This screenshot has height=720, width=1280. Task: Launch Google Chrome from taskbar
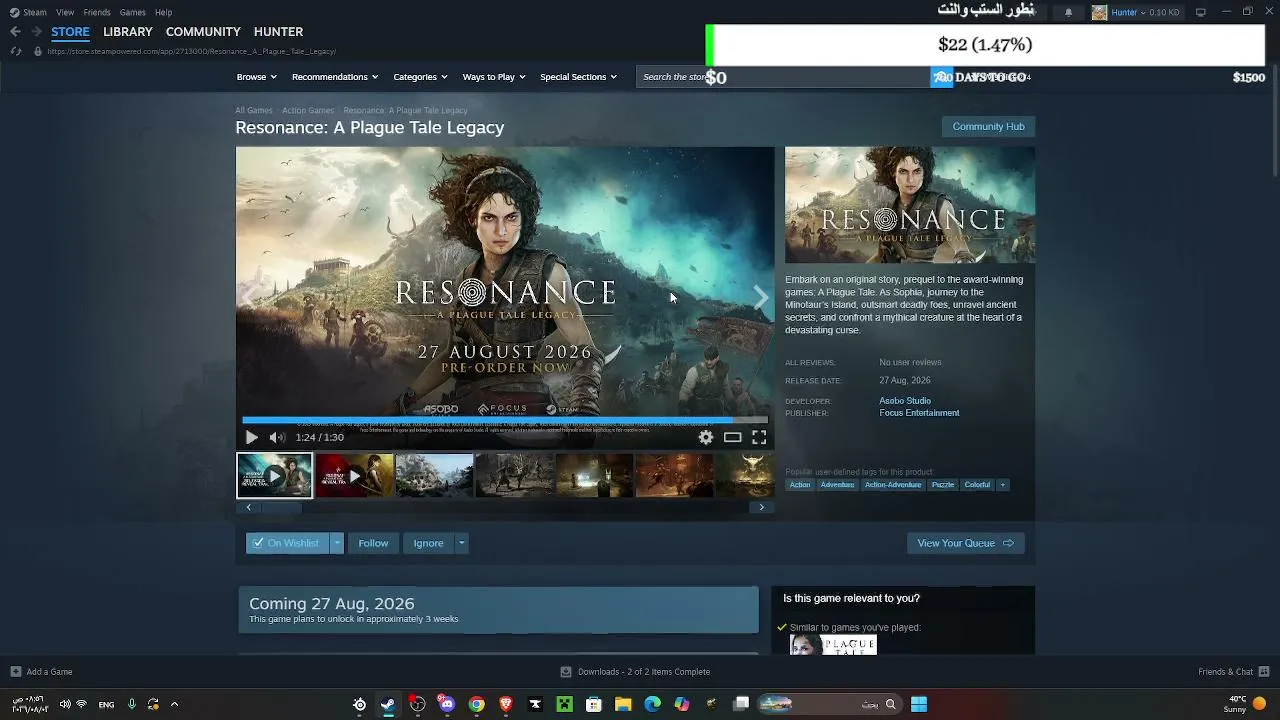[x=477, y=704]
